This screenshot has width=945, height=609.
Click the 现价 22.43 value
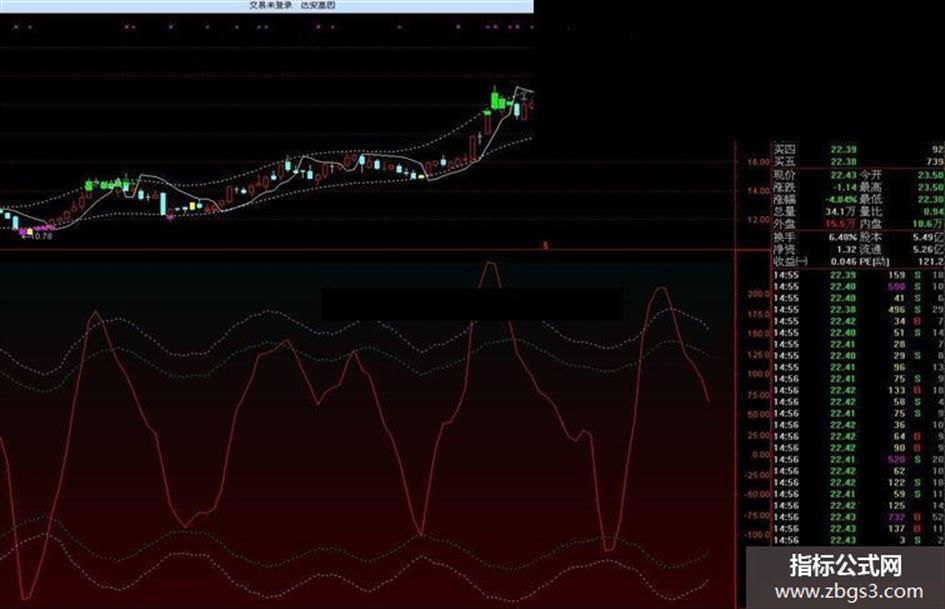(x=843, y=175)
